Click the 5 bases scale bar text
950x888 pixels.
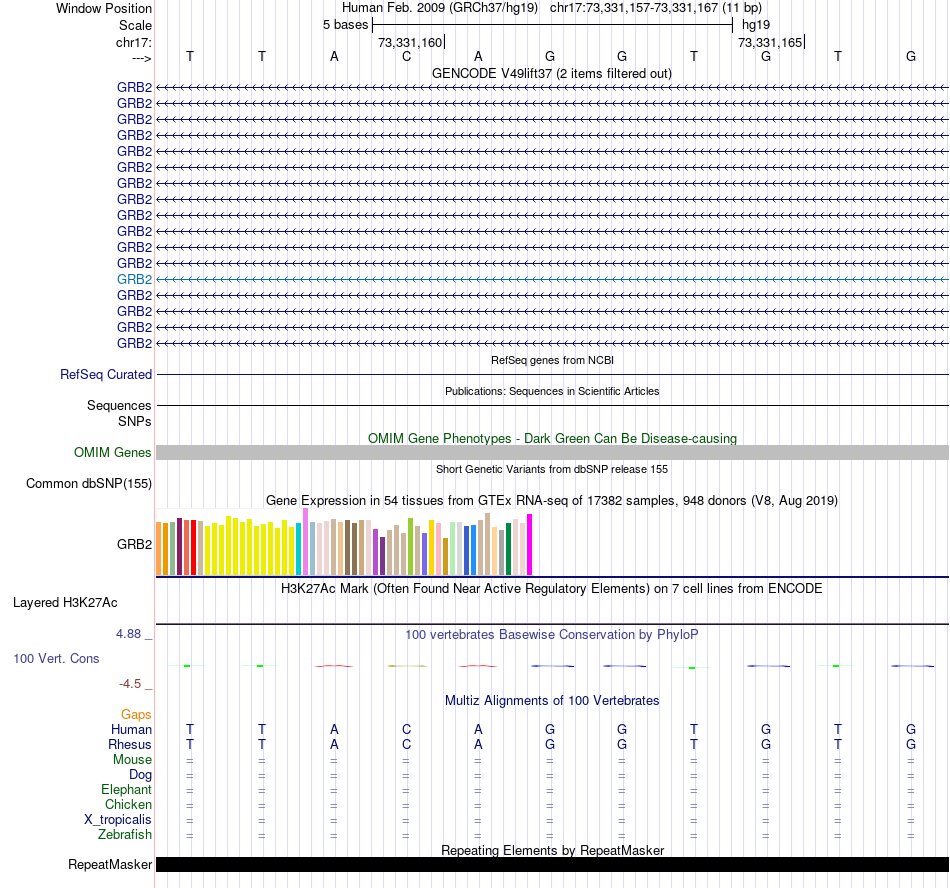click(x=345, y=25)
